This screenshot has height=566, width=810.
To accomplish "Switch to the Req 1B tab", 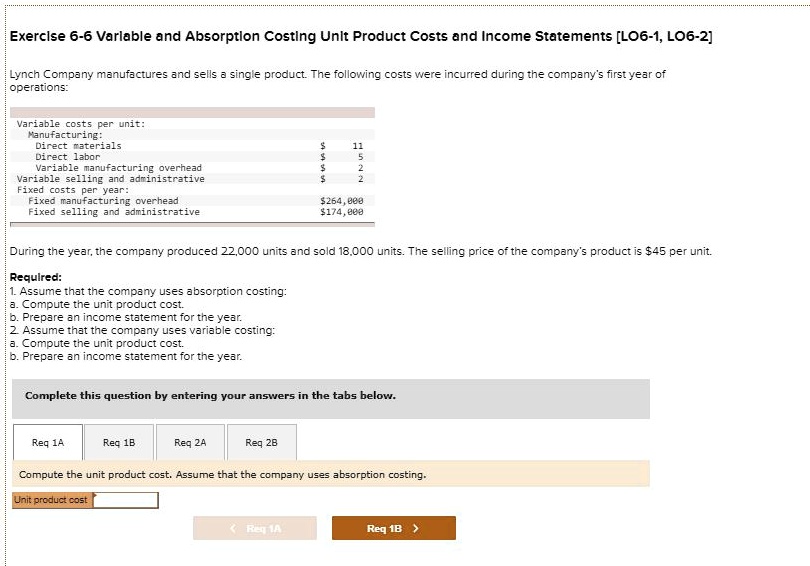I will (x=119, y=441).
